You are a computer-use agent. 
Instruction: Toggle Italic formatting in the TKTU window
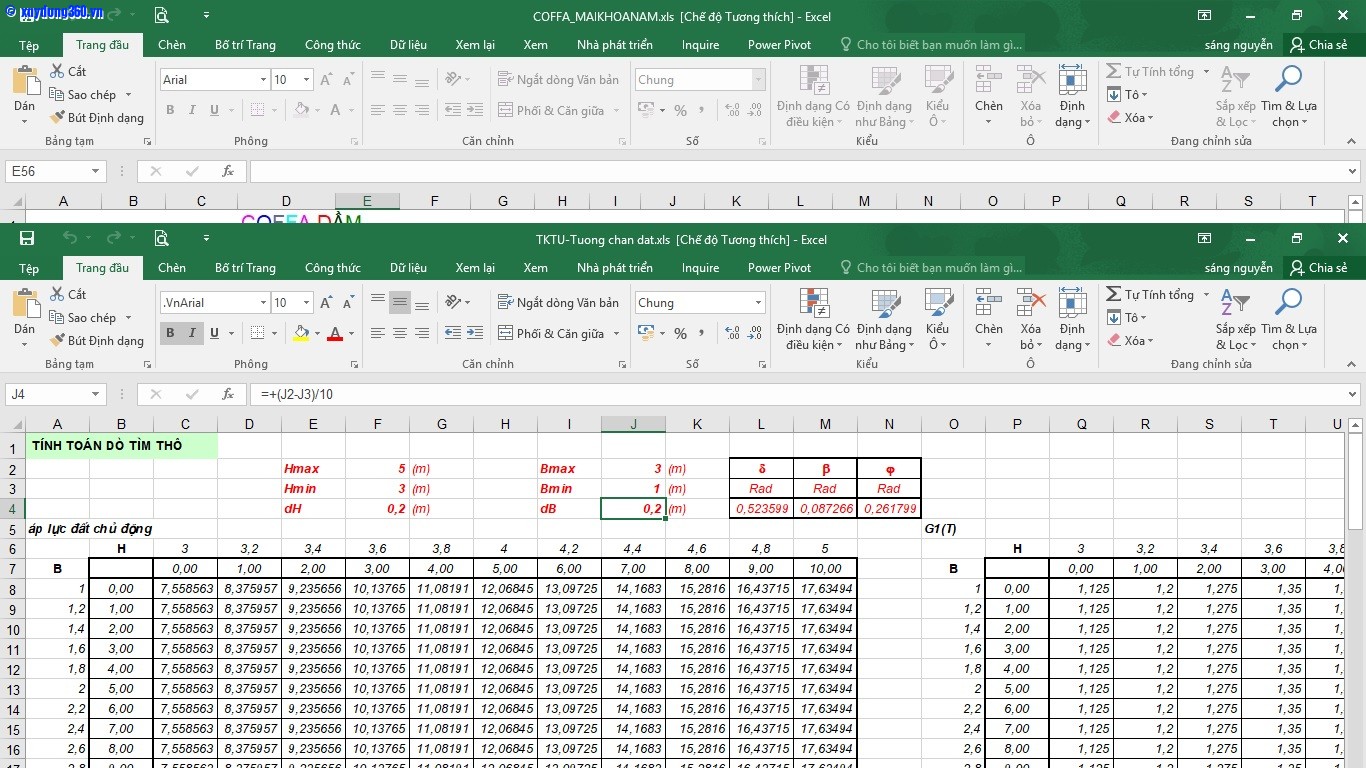click(x=192, y=333)
